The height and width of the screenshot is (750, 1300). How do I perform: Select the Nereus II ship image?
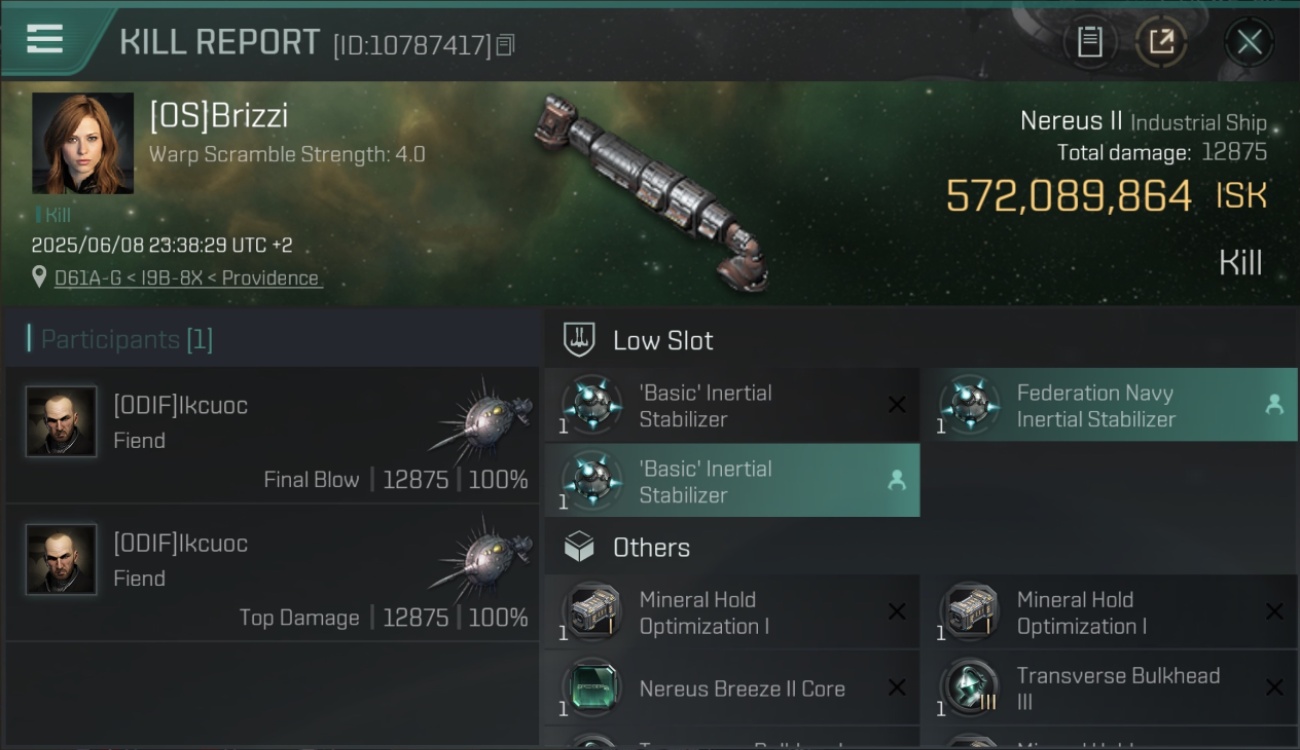coord(650,190)
